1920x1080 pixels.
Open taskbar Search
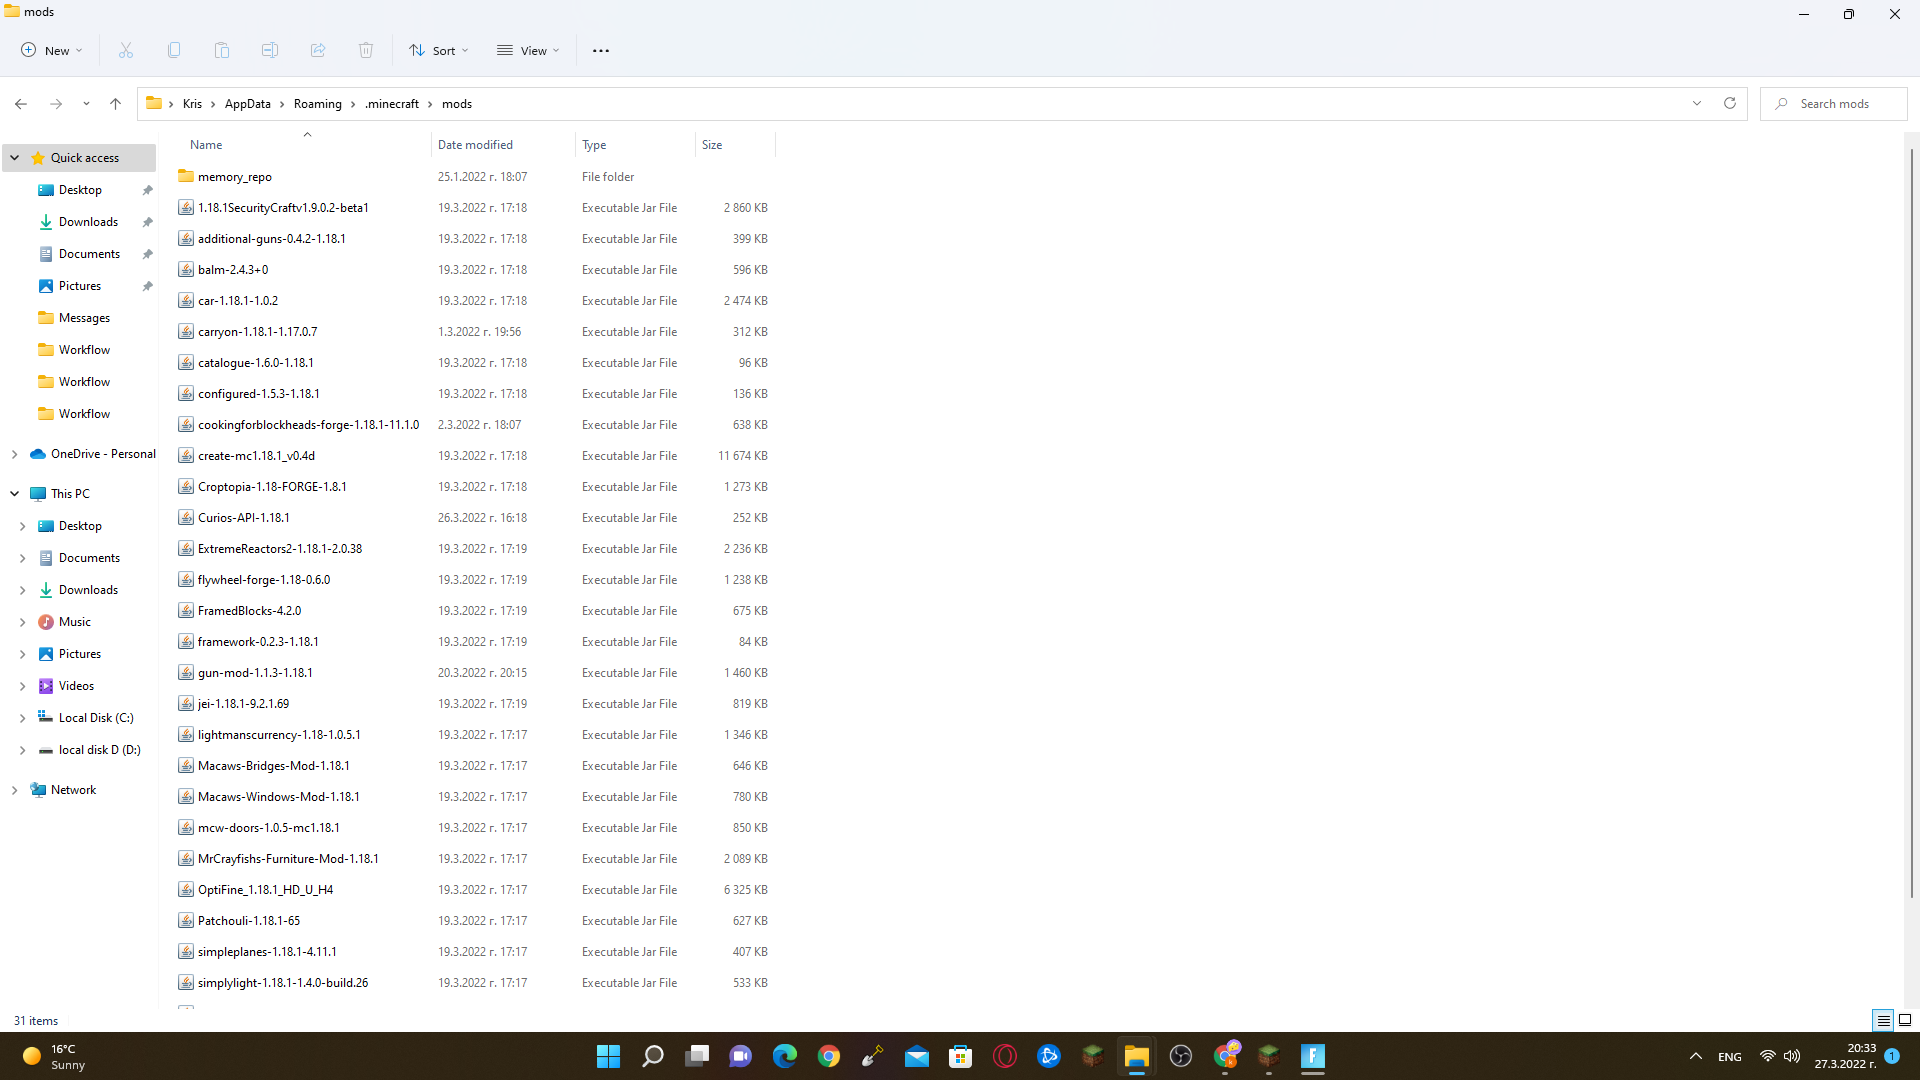click(x=653, y=1056)
